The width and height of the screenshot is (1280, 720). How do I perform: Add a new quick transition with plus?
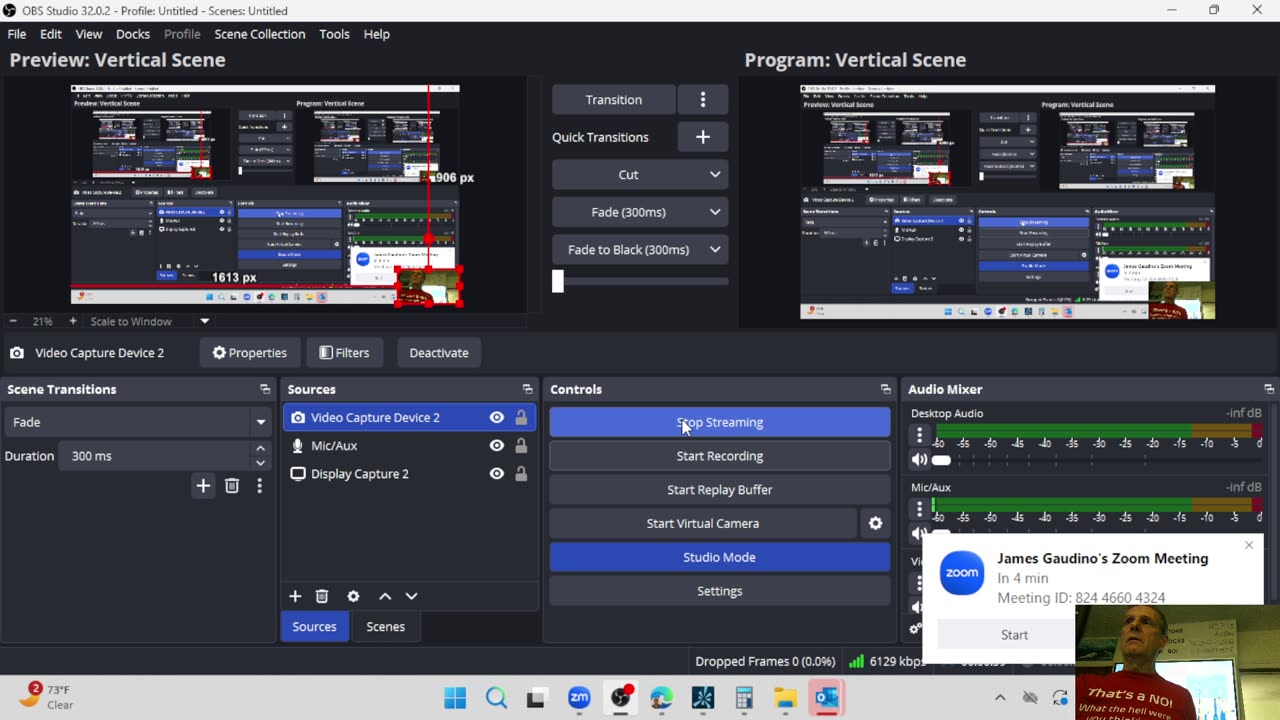pos(703,137)
